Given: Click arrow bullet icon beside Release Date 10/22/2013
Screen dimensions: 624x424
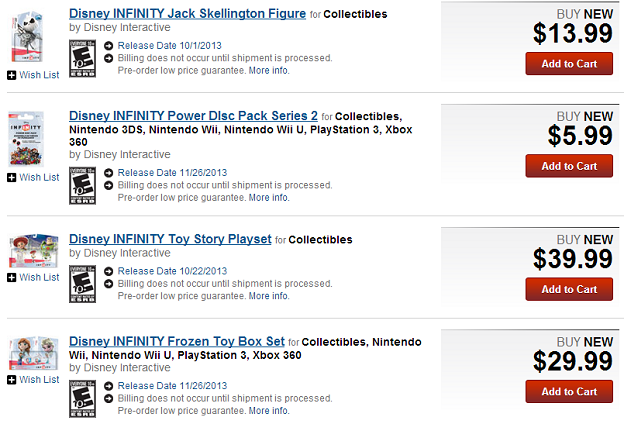Looking at the screenshot, I should pos(109,272).
